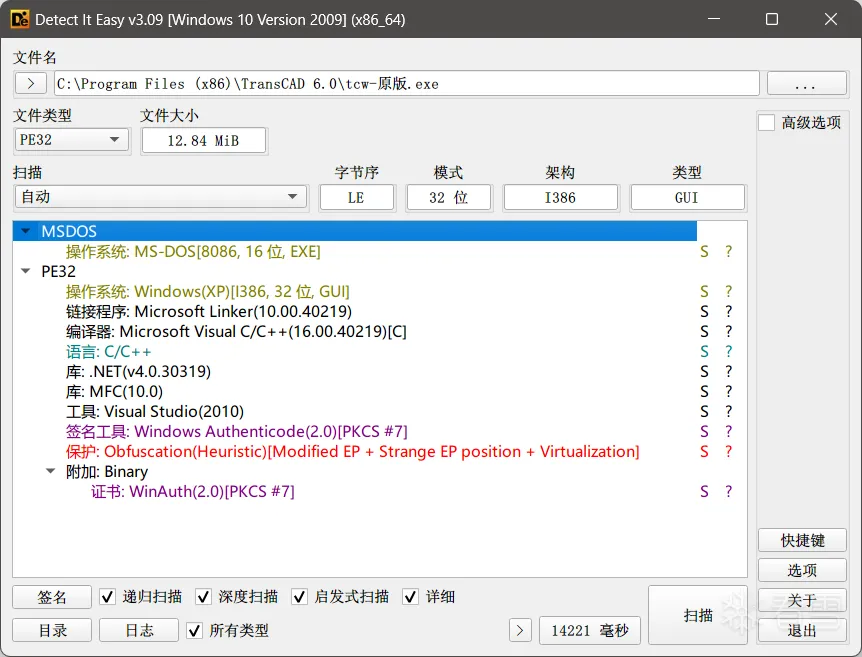
Task: Uncheck the 深度扫描 checkbox
Action: coord(203,597)
